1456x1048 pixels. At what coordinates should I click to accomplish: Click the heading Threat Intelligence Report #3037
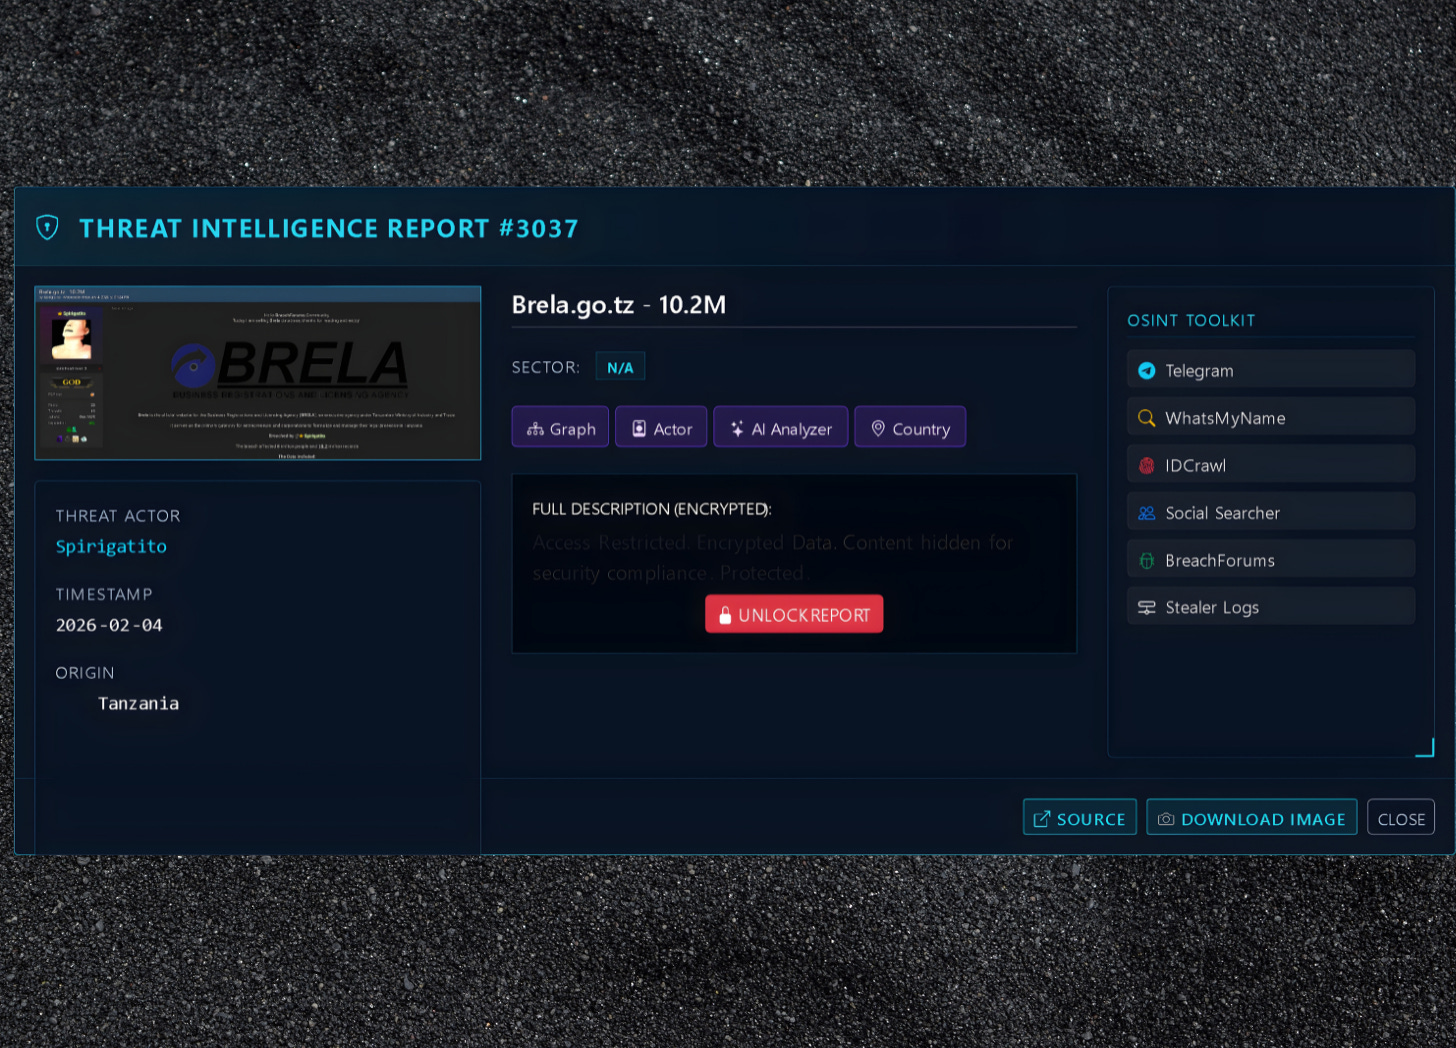[329, 228]
